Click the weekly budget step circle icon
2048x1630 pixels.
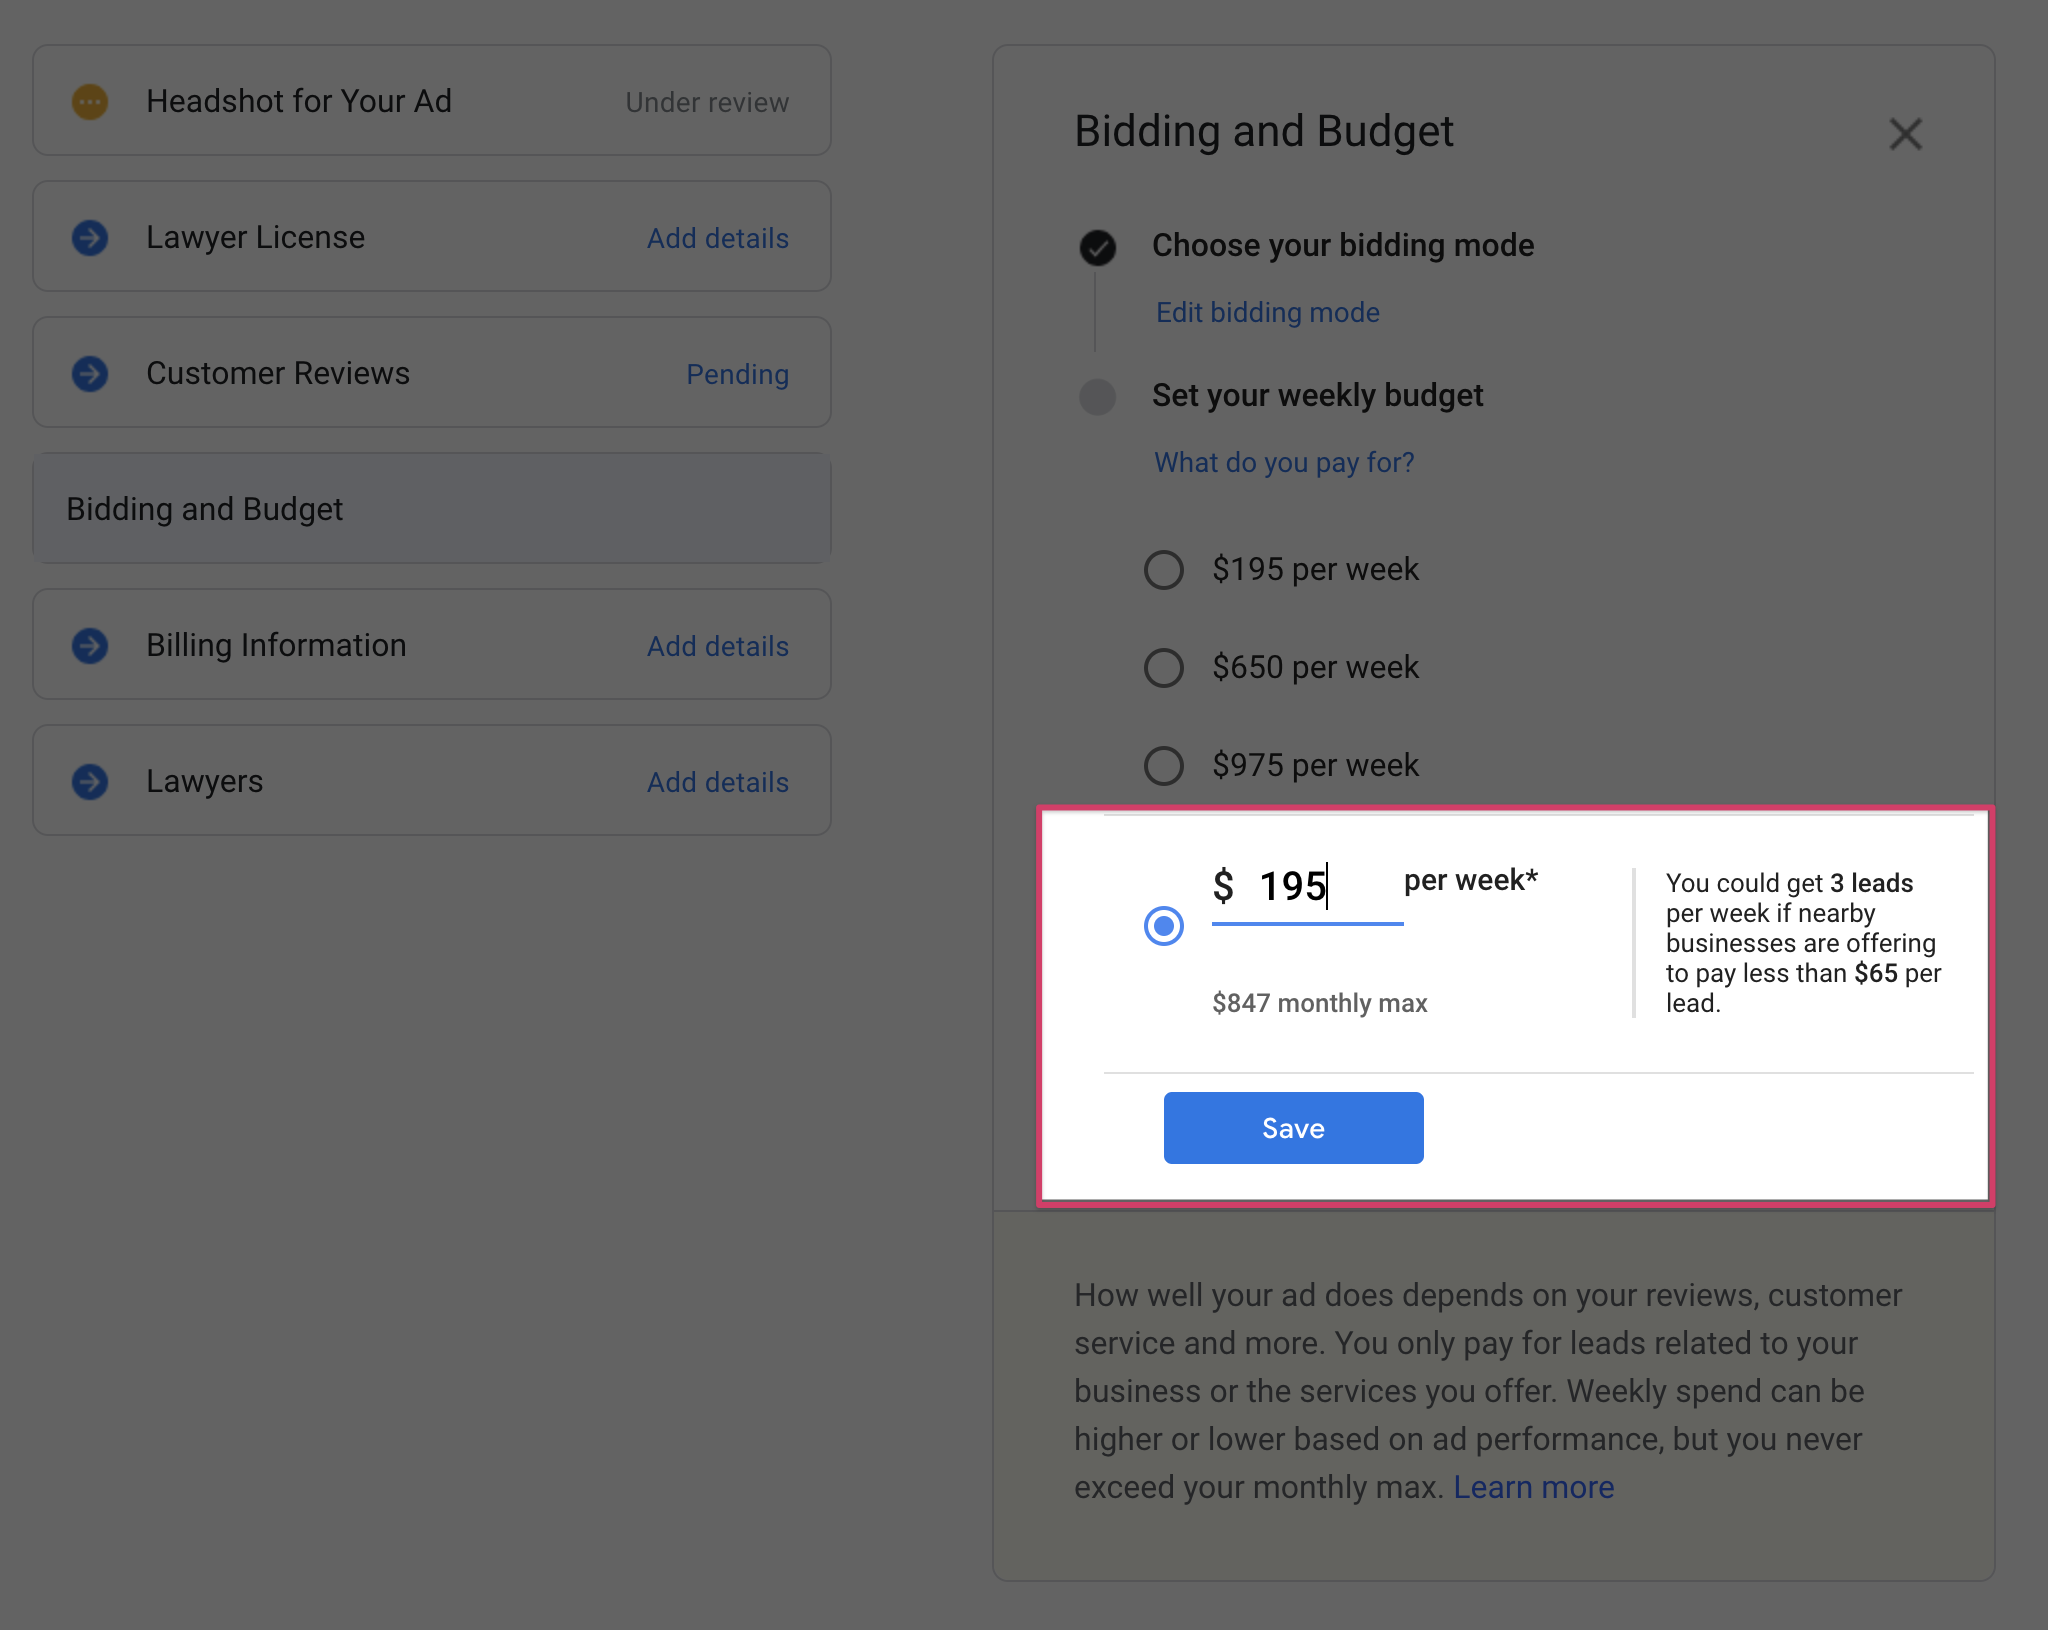click(1098, 397)
